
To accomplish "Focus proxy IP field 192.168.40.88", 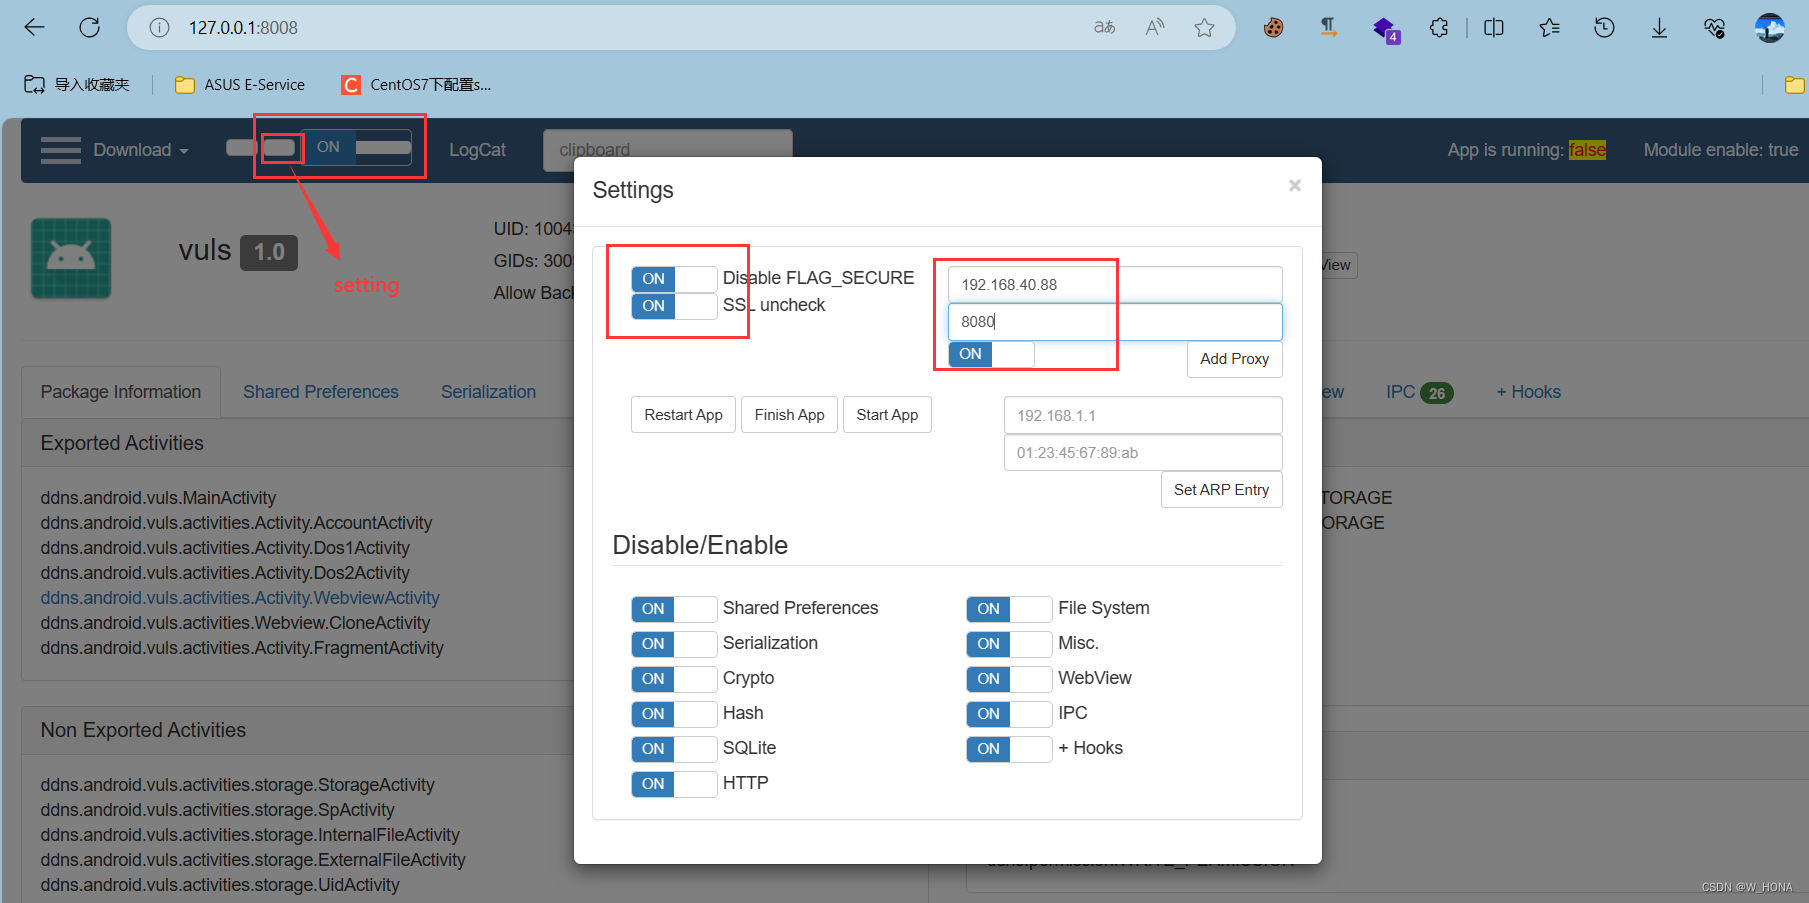I will [1115, 285].
